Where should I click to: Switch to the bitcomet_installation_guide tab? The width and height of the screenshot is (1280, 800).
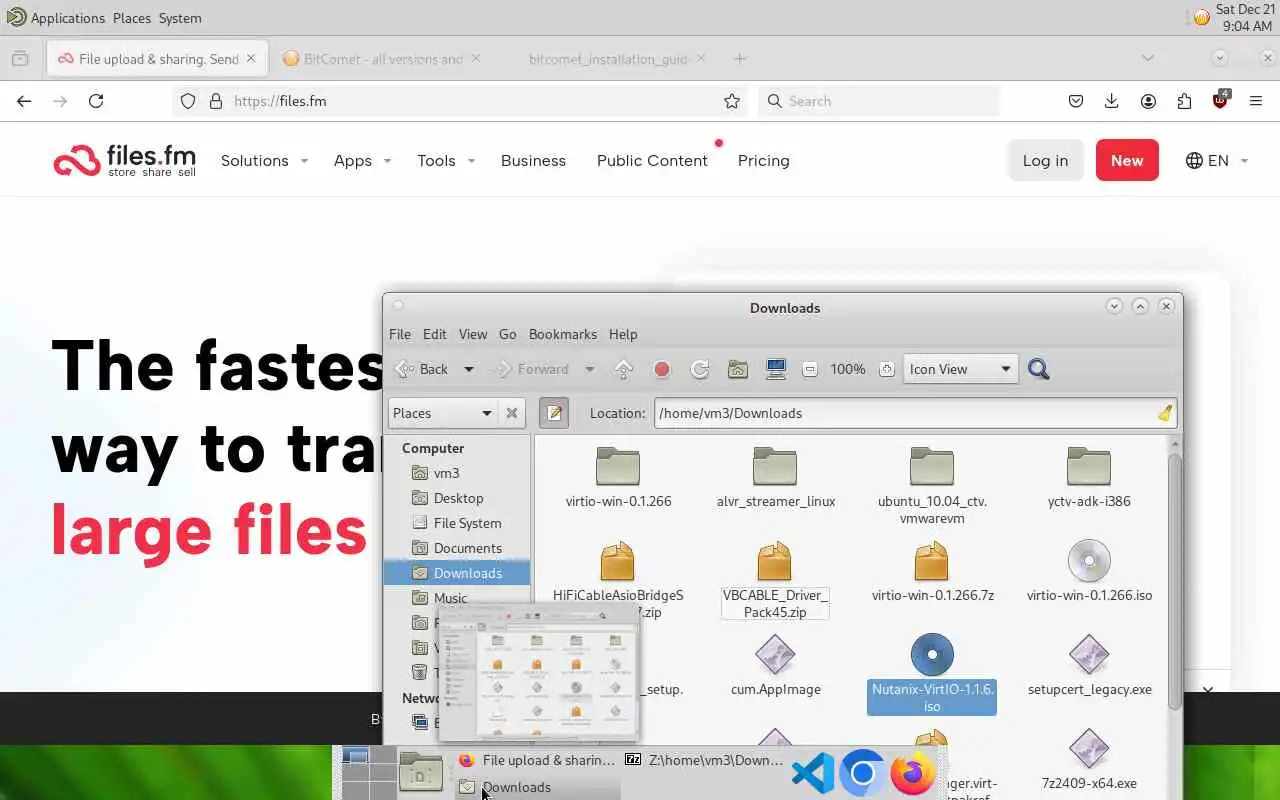coord(607,59)
